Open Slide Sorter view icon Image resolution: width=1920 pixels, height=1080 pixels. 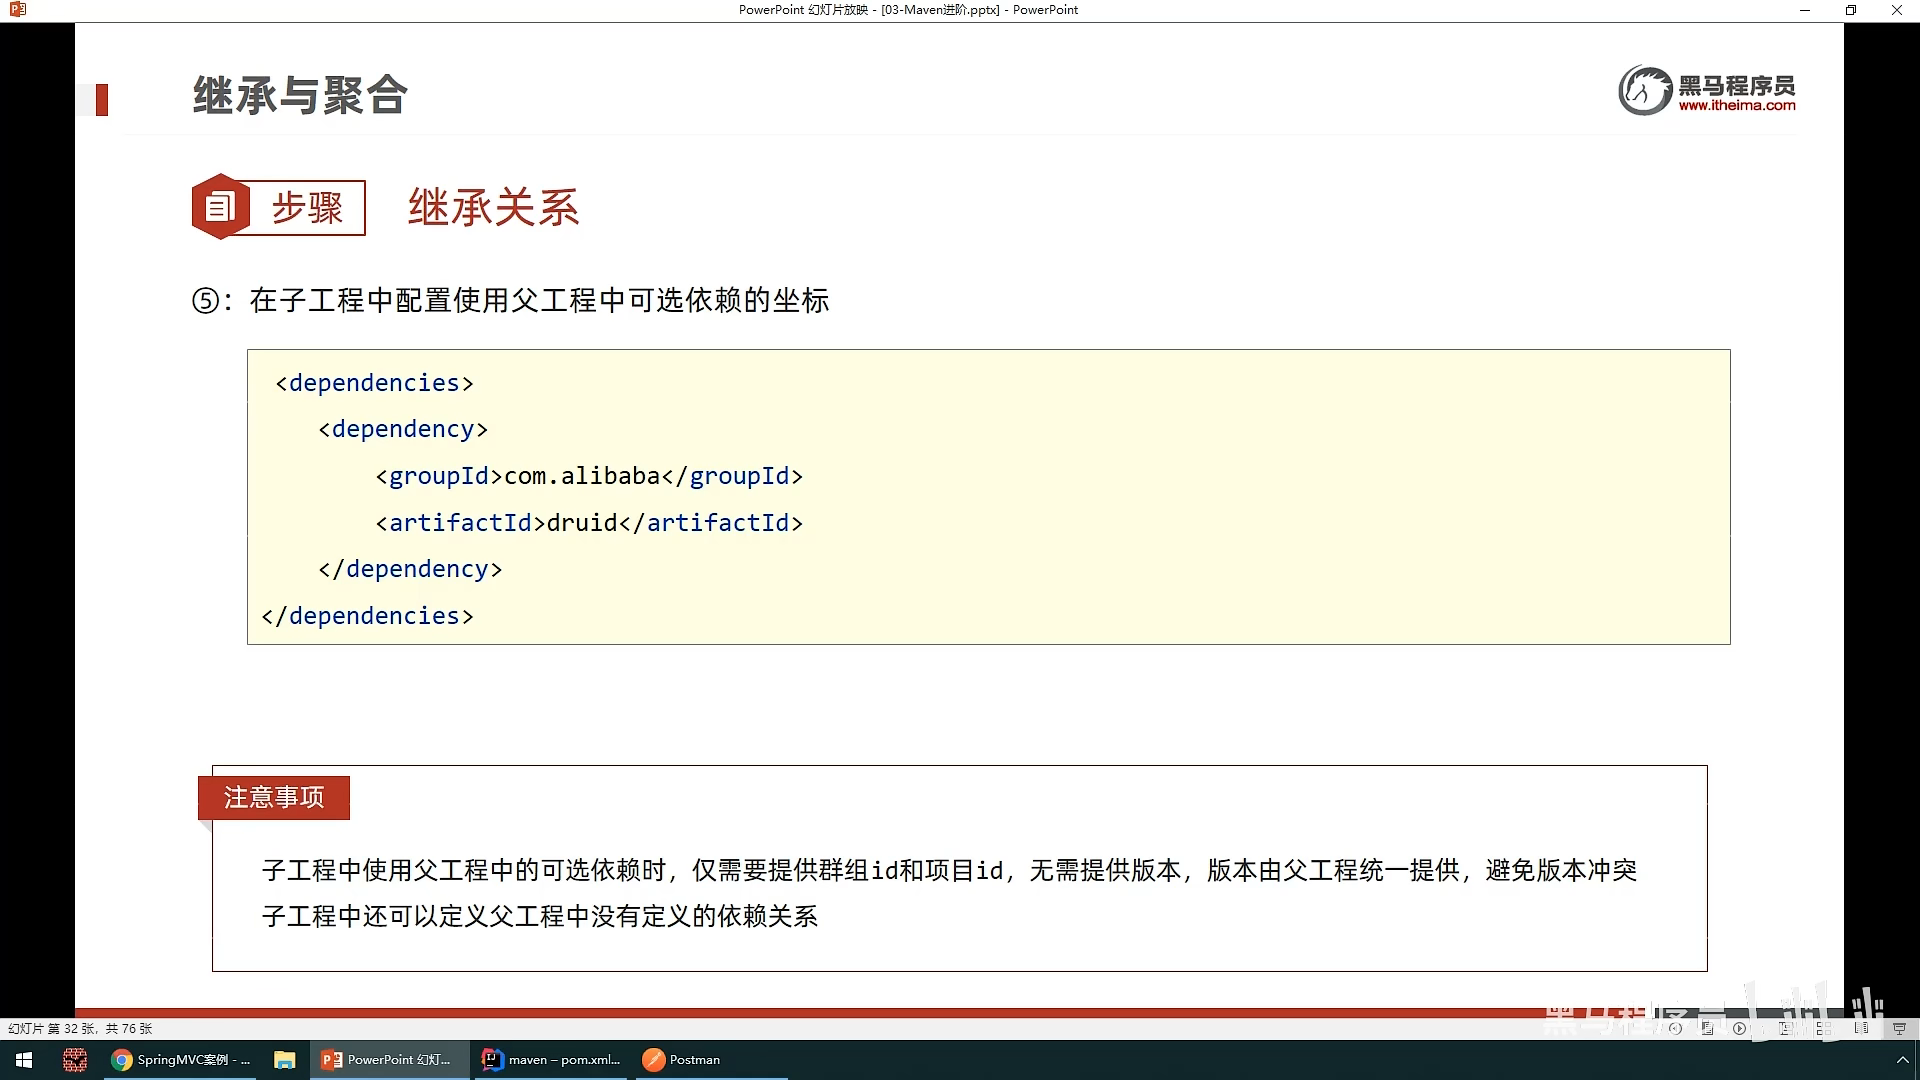coord(1824,1028)
